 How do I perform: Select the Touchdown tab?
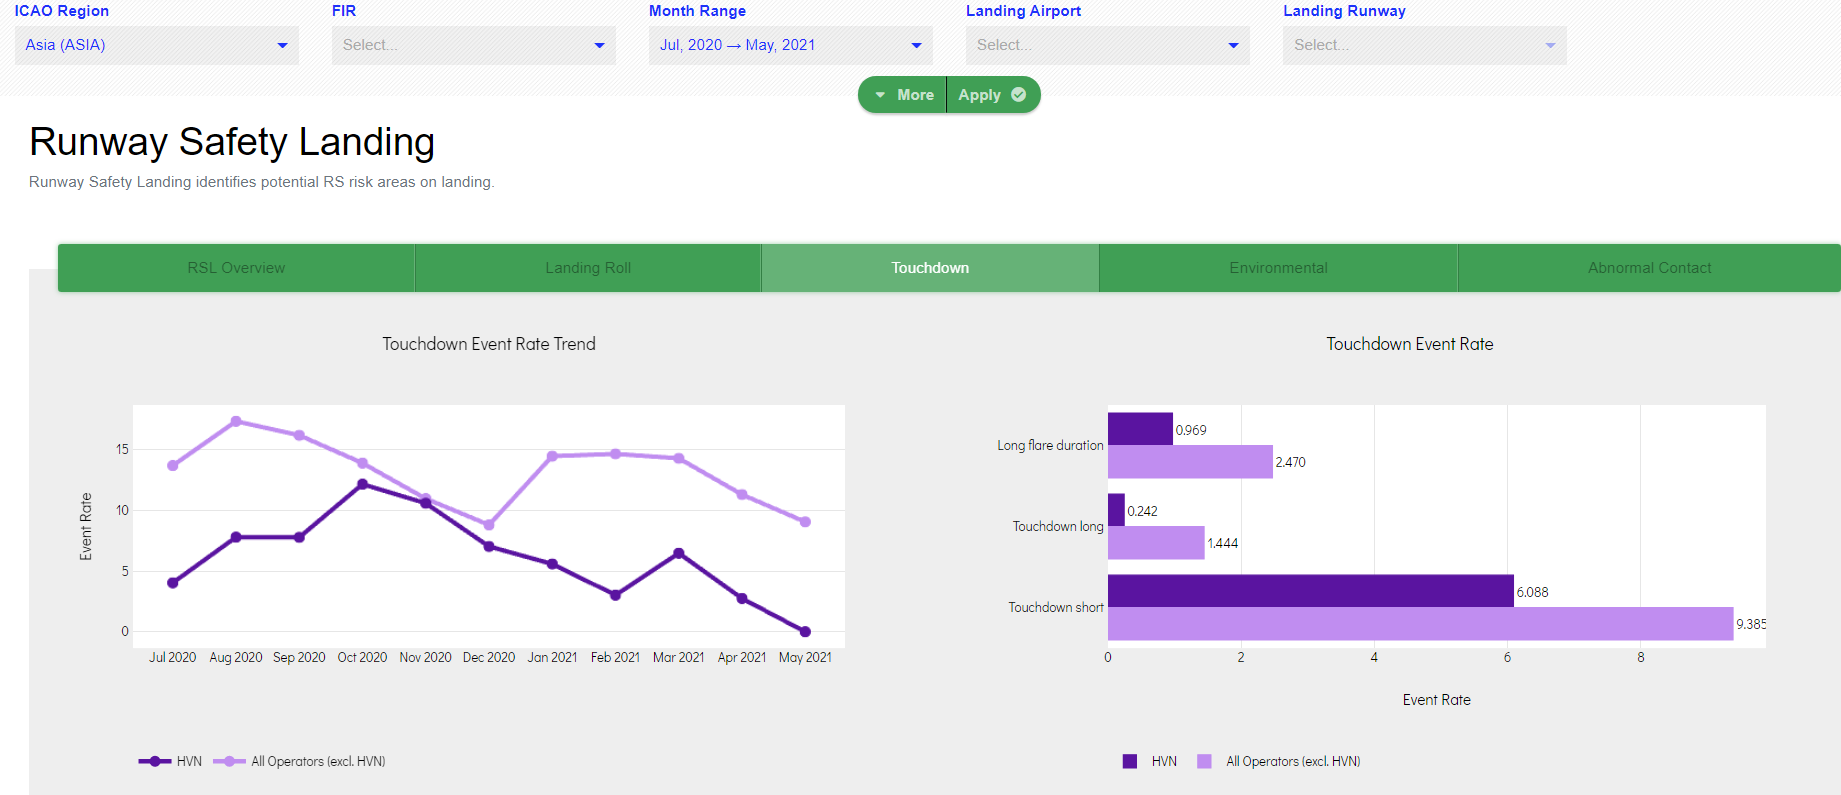tap(930, 268)
